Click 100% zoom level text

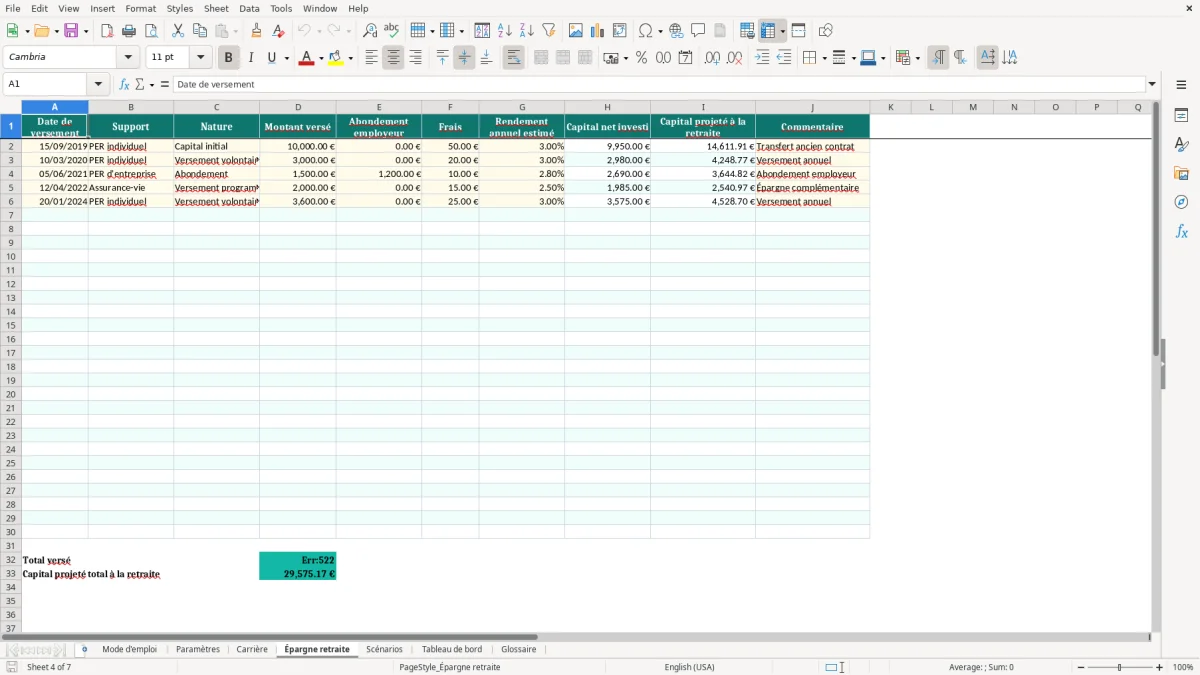[1183, 667]
